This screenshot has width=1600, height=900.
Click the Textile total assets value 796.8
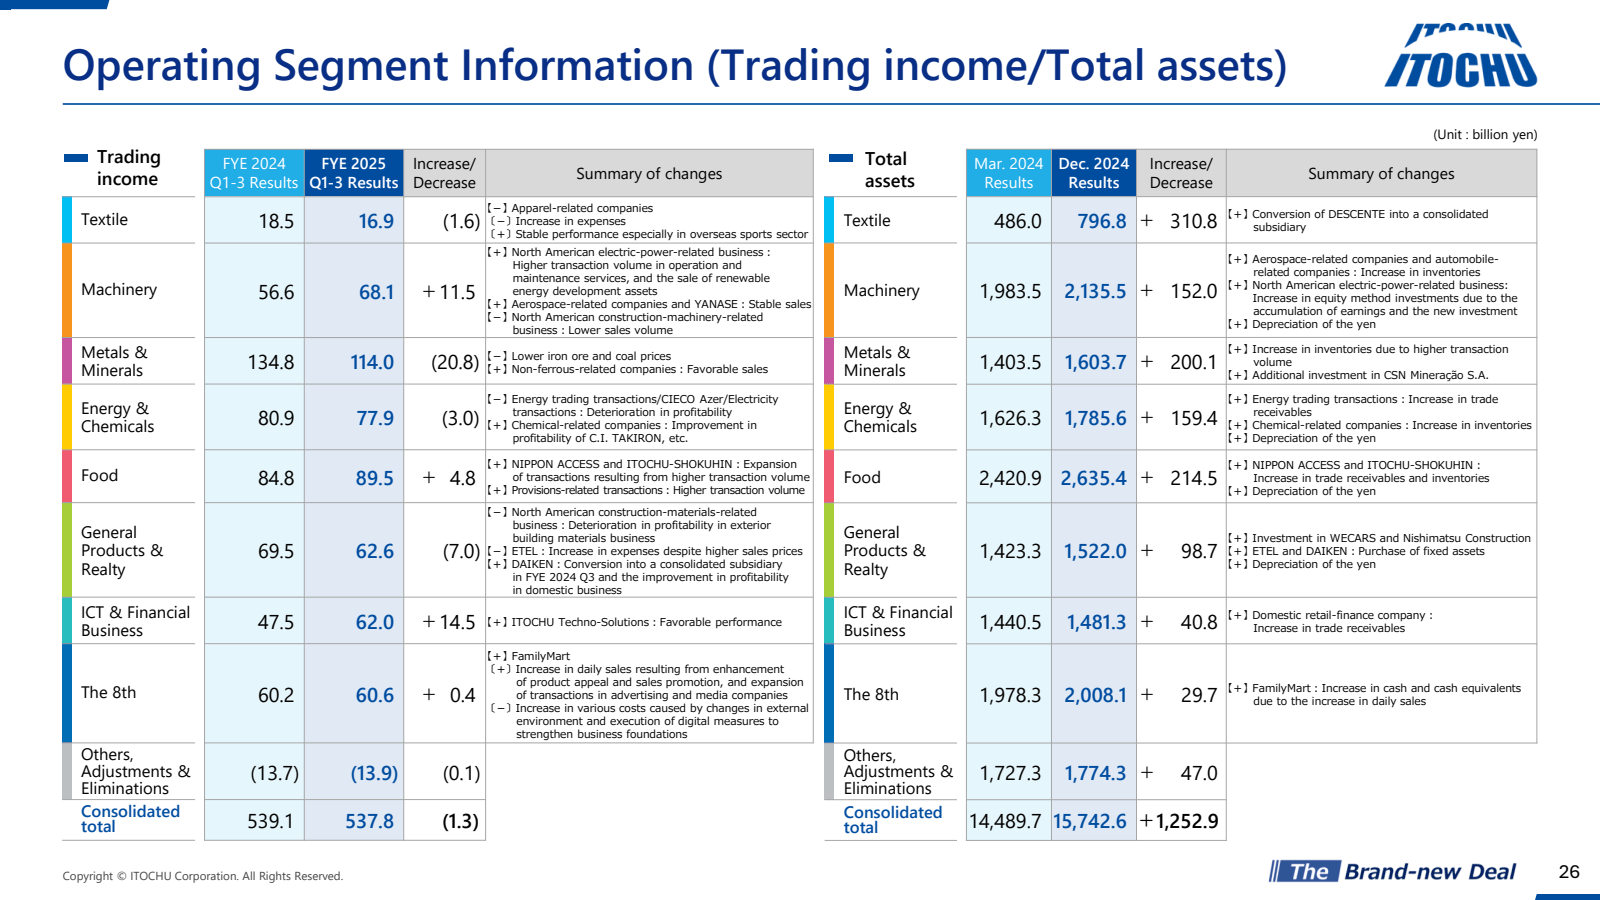(1102, 221)
